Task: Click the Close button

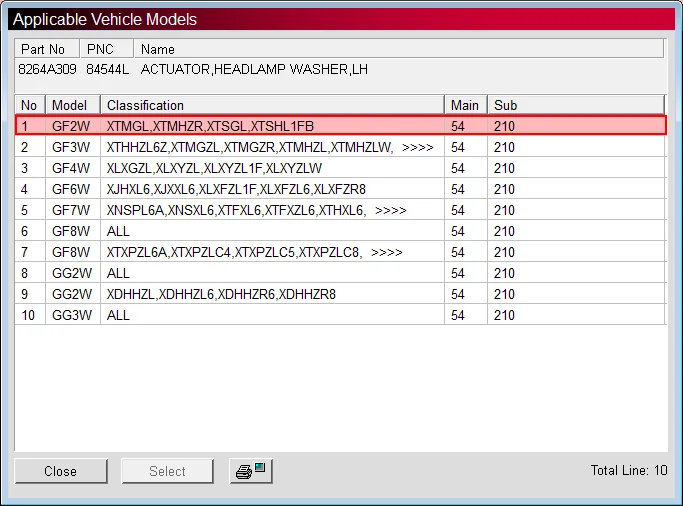Action: (61, 471)
